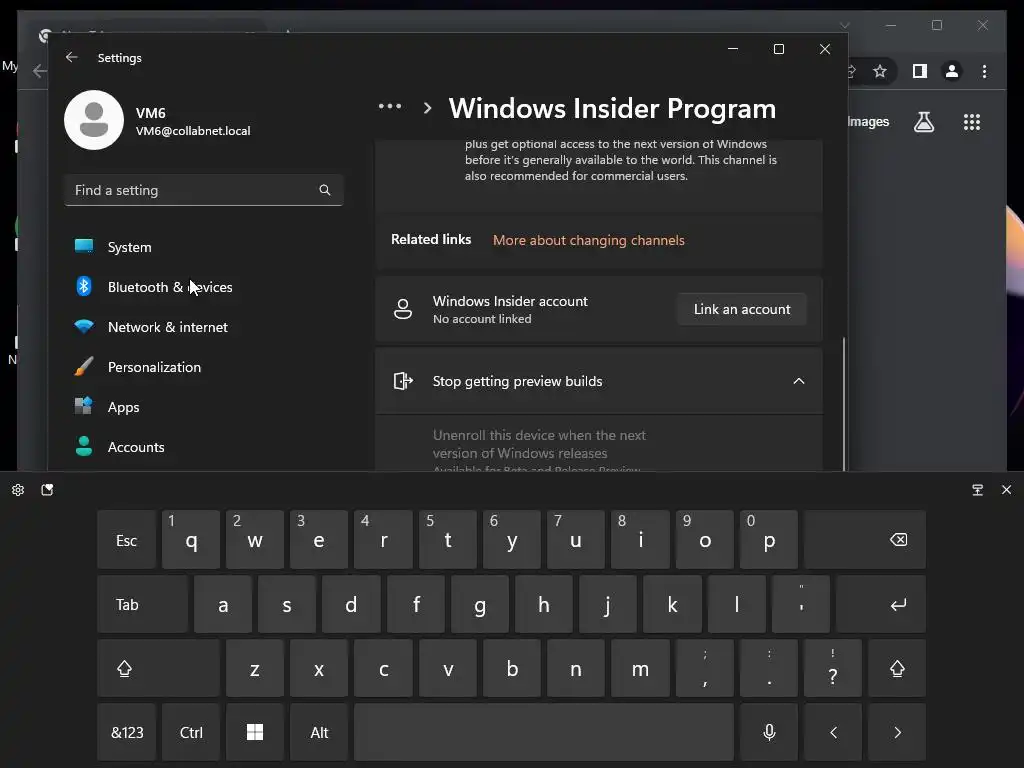Tap the m key
The height and width of the screenshot is (768, 1024).
(640, 668)
